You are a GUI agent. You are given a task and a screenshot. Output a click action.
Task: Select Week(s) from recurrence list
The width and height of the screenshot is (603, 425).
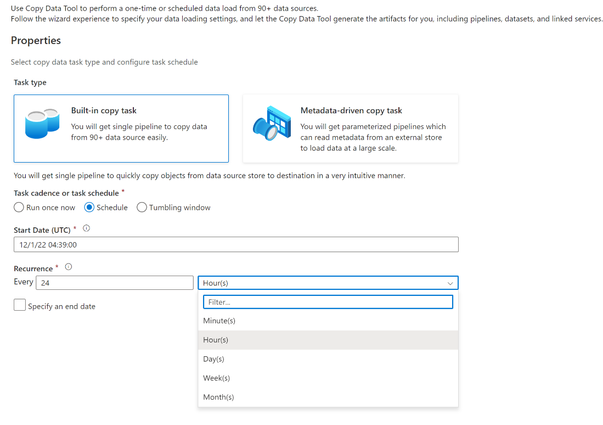click(328, 378)
